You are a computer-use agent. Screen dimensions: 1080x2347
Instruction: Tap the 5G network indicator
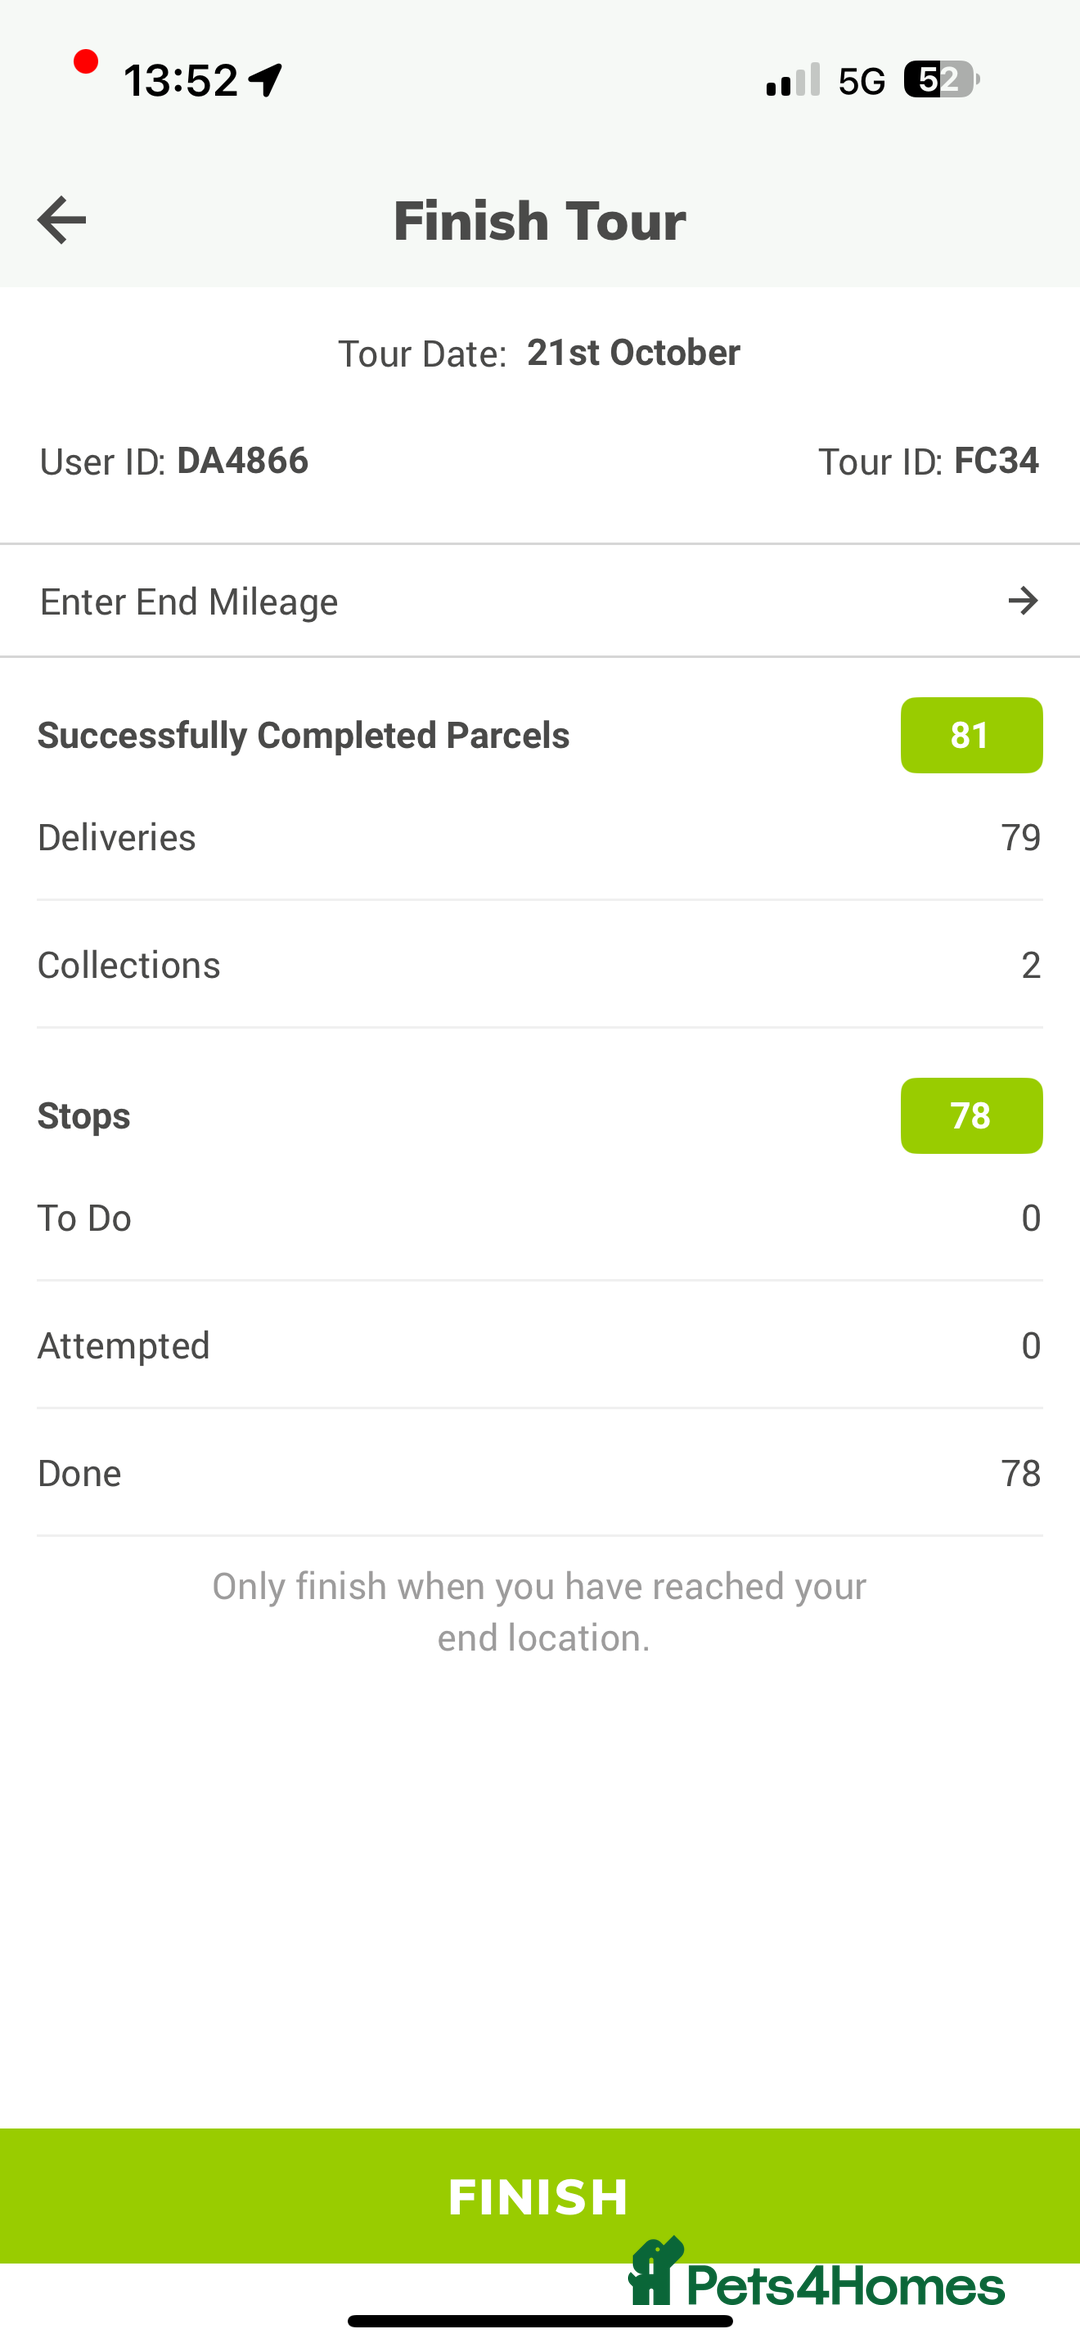862,81
